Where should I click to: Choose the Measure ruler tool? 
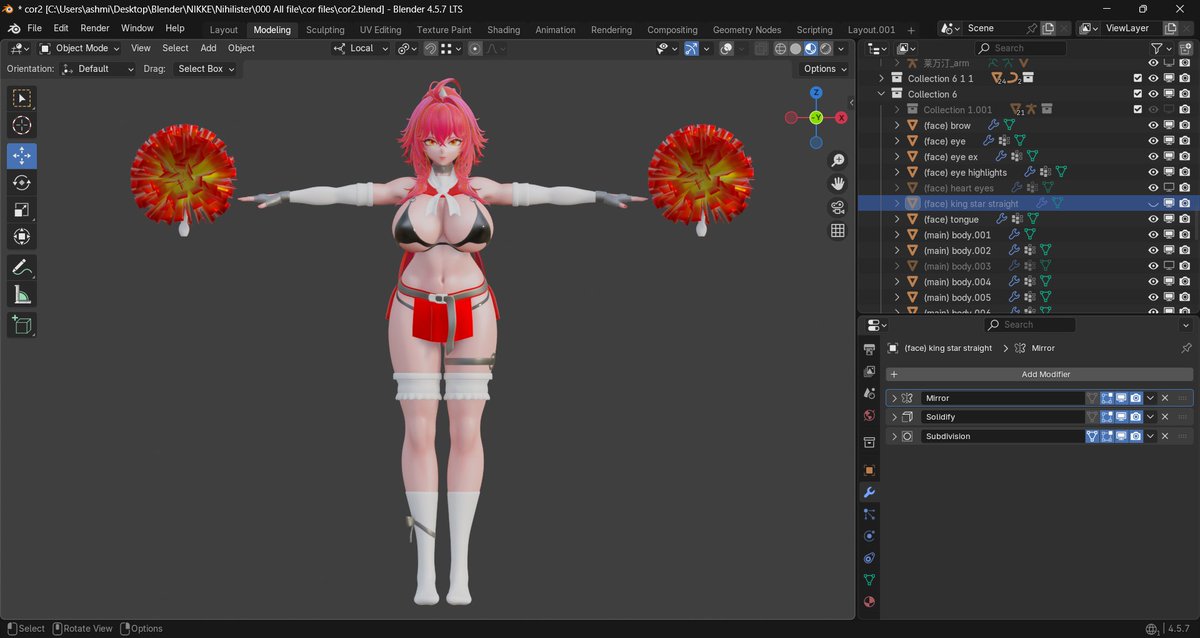tap(22, 294)
